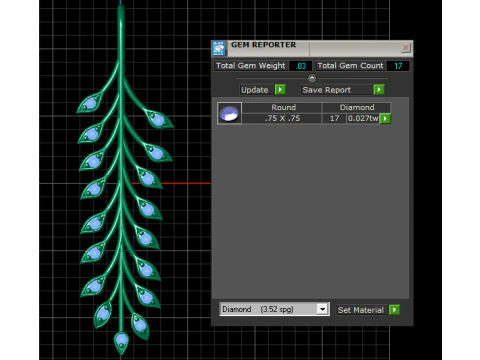The image size is (480, 360).
Task: Select bottom tip gem of leaf design
Action: pyautogui.click(x=121, y=340)
